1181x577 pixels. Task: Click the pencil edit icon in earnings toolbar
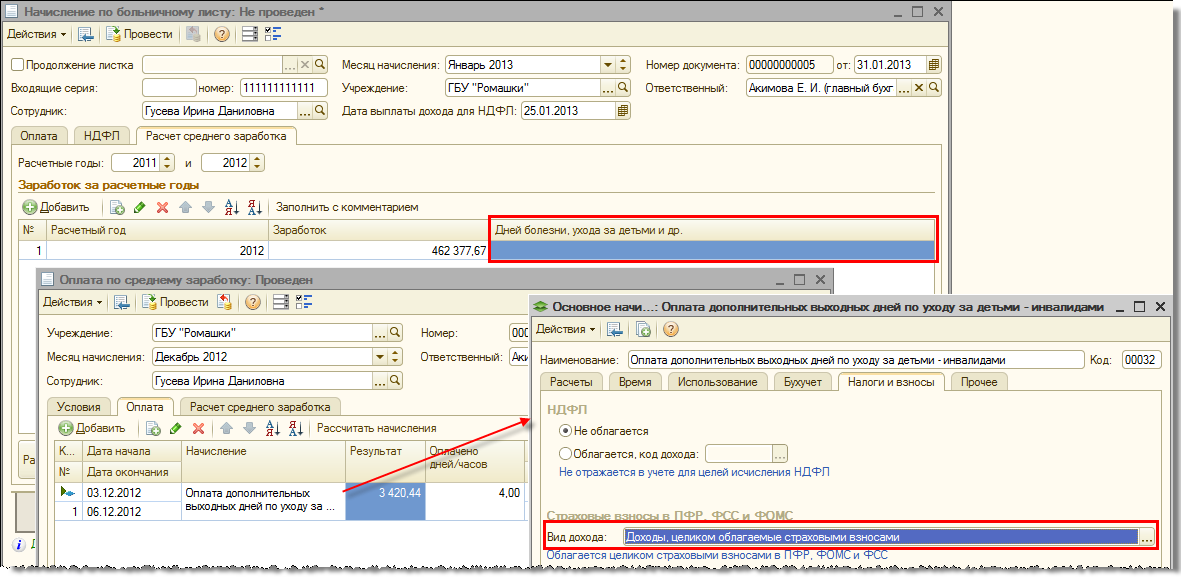140,207
